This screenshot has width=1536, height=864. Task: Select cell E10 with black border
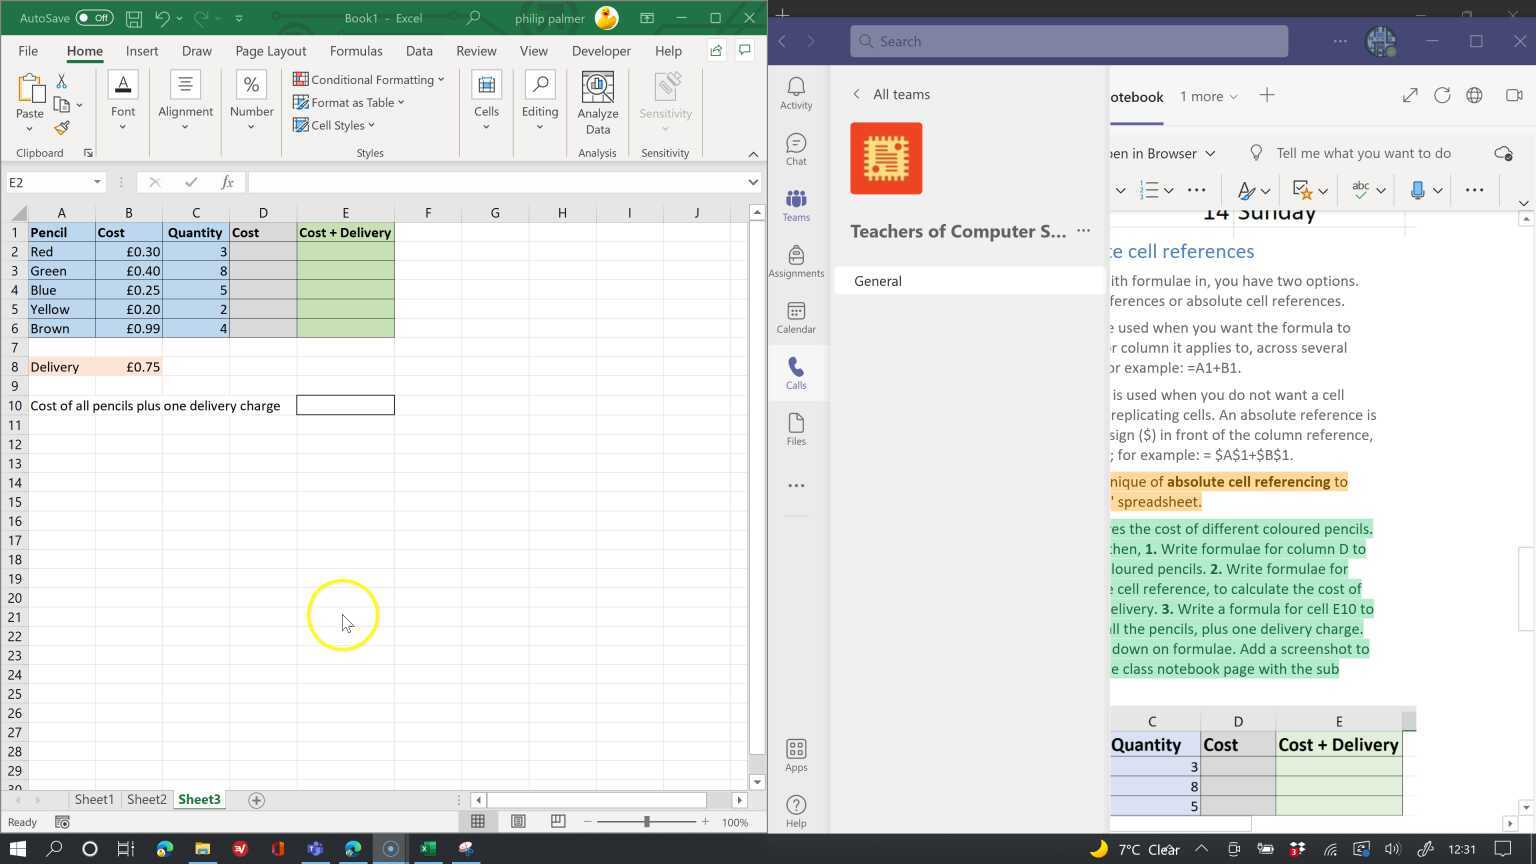coord(345,405)
